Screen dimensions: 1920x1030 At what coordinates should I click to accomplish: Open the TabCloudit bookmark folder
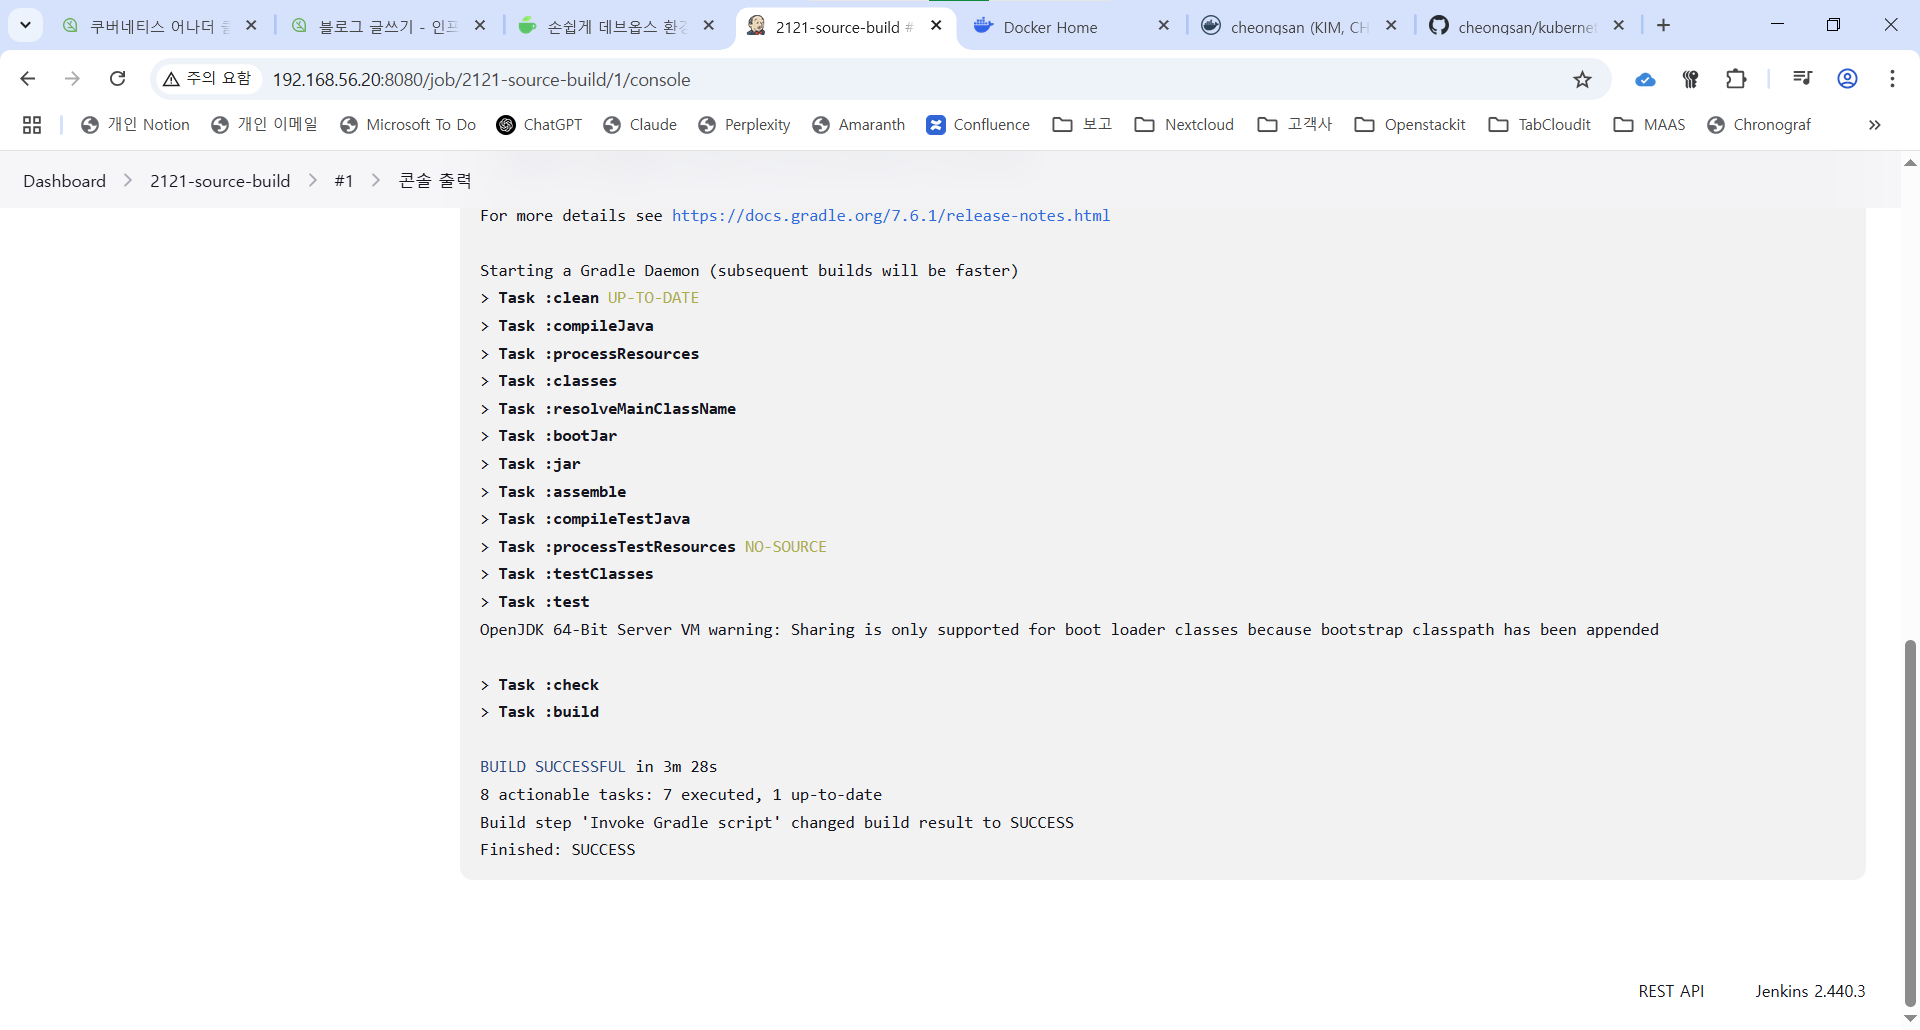coord(1540,125)
